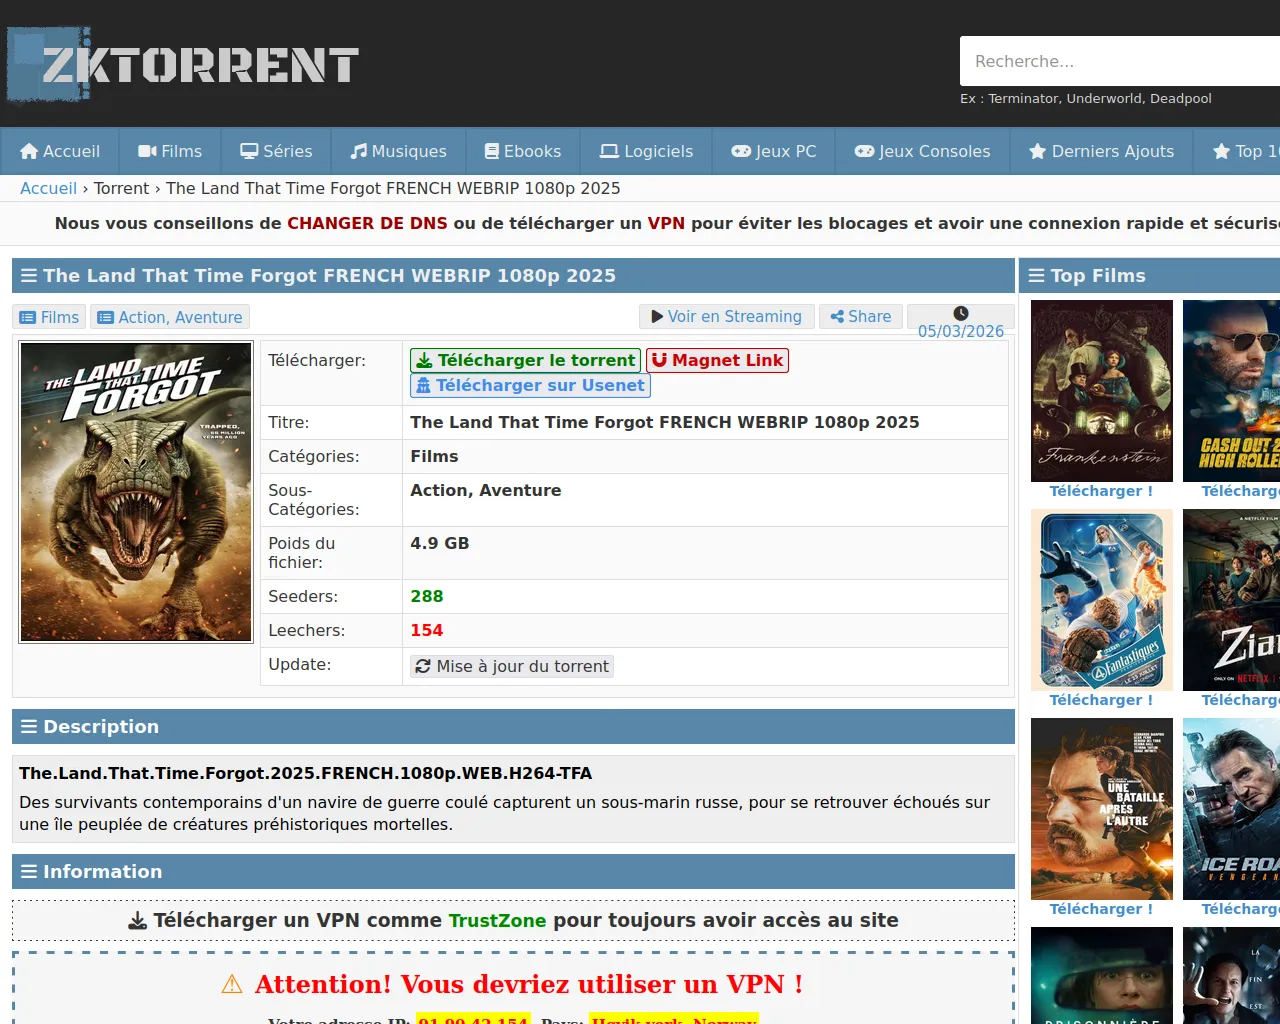The image size is (1280, 1024).
Task: Click Voir en Streaming
Action: coord(727,317)
